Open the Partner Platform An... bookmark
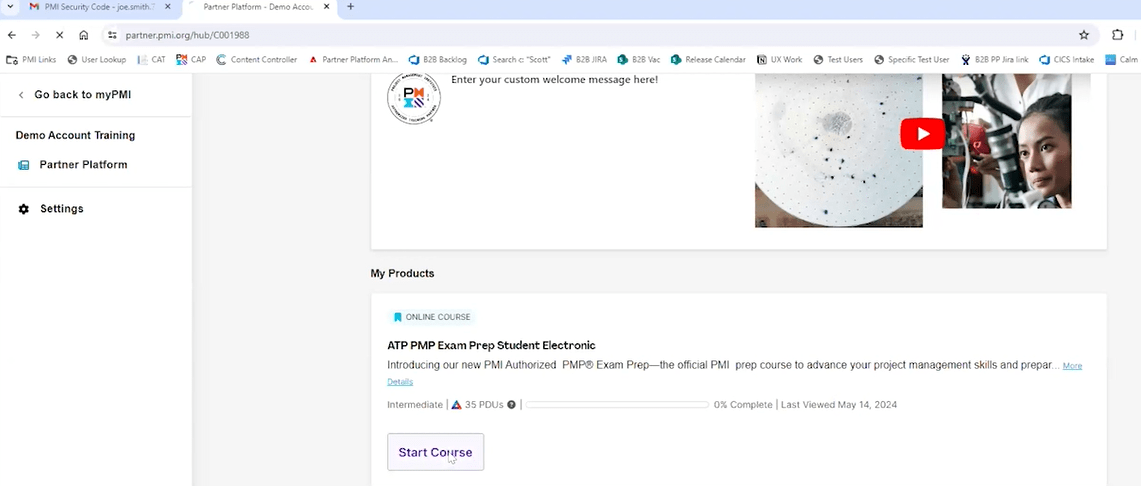The height and width of the screenshot is (486, 1141). pyautogui.click(x=354, y=60)
